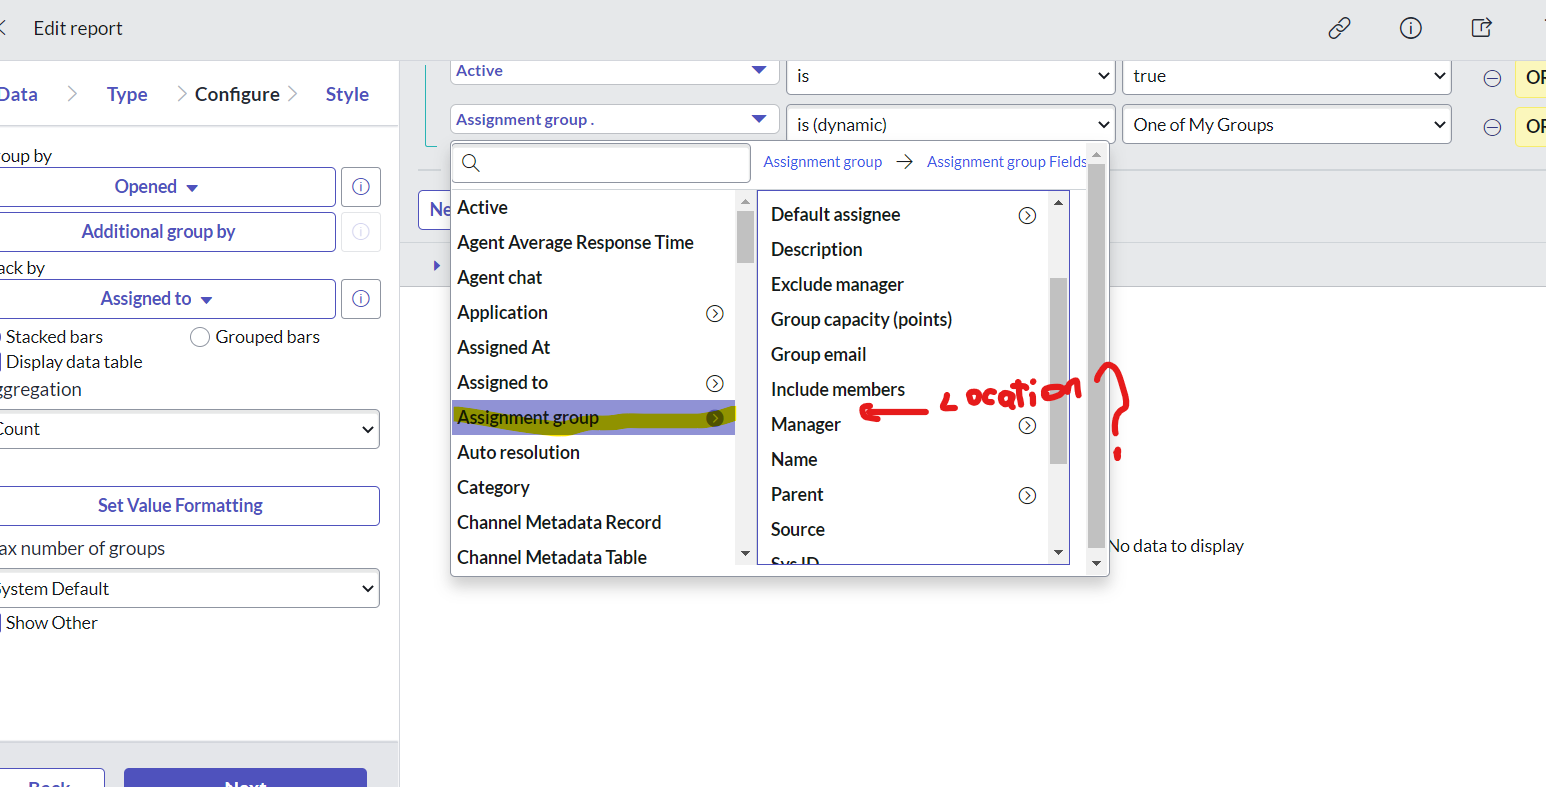Expand the Assigned to field's related fields arrow
The width and height of the screenshot is (1546, 787).
715,383
